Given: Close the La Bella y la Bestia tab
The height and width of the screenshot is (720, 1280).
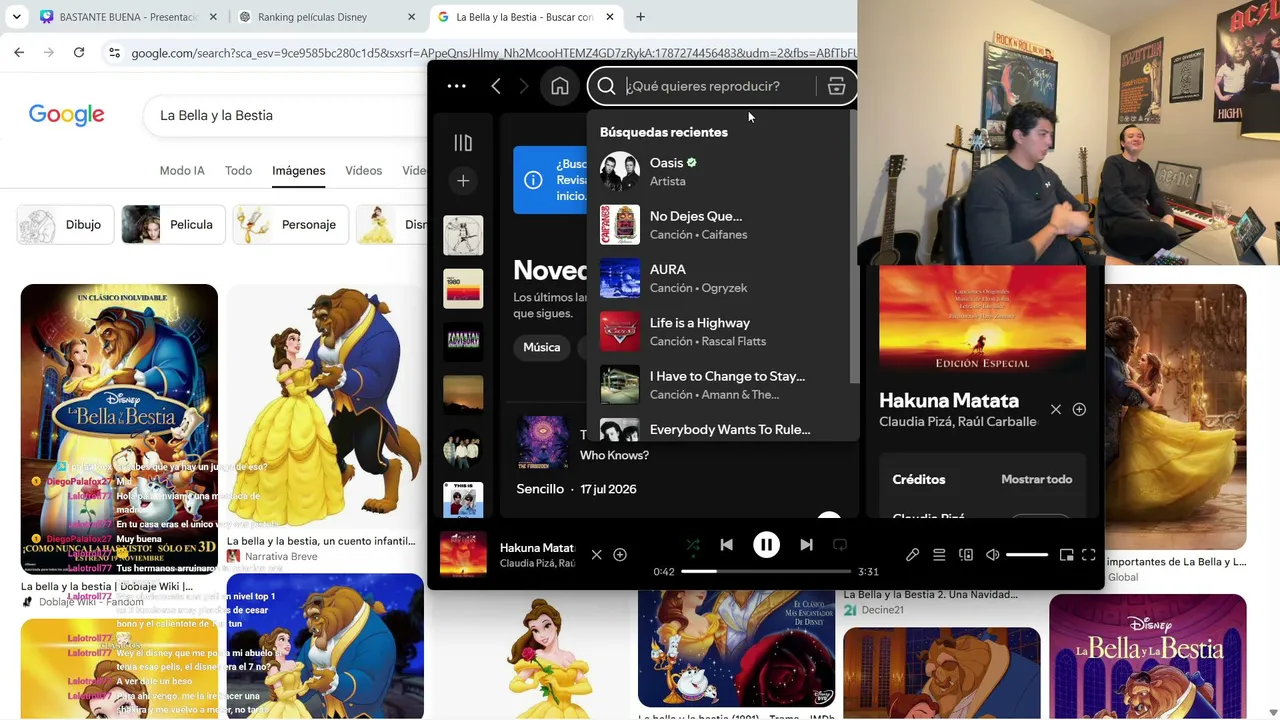Looking at the screenshot, I should click(x=611, y=17).
